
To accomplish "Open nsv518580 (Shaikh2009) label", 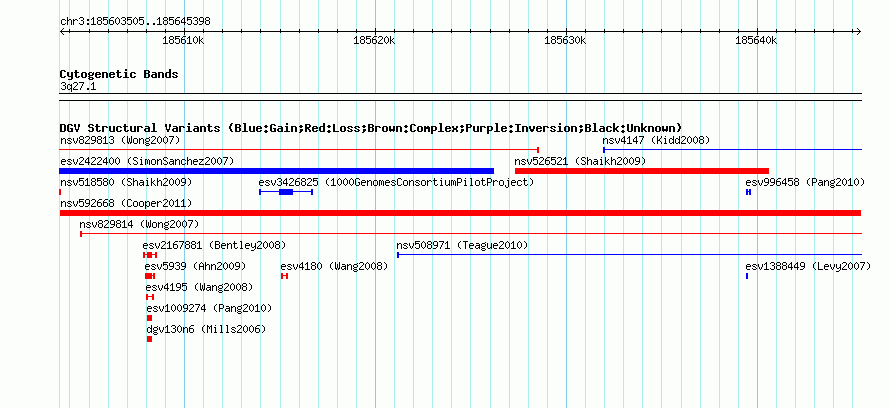I will click(x=126, y=182).
